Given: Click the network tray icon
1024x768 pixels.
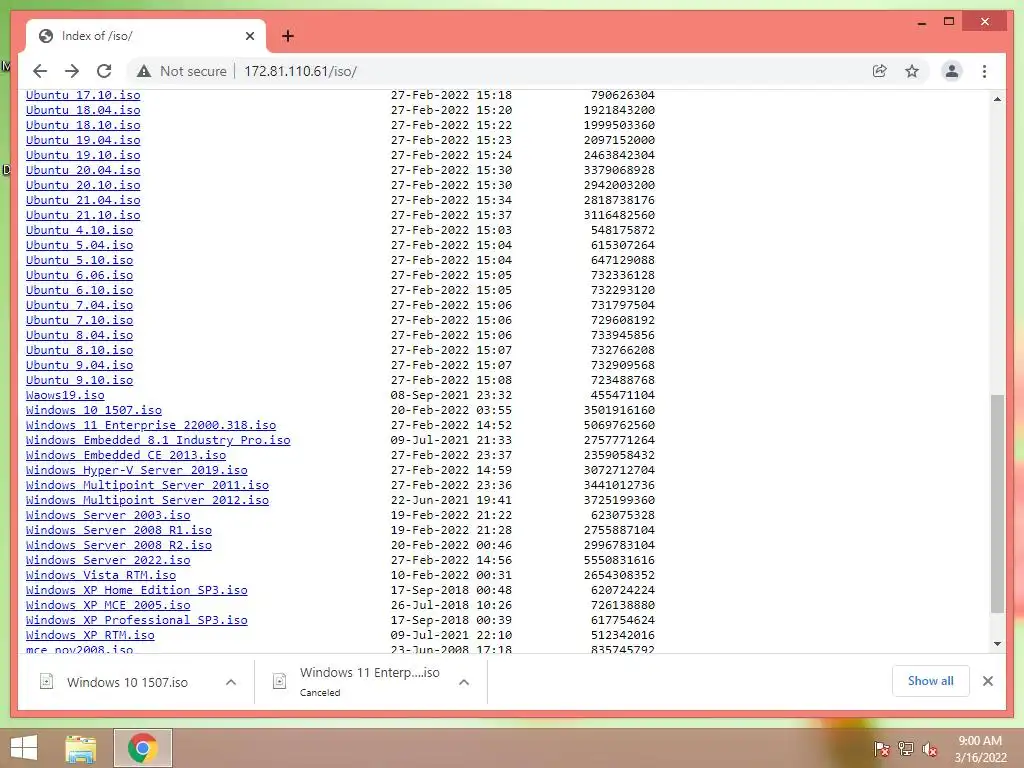Looking at the screenshot, I should (906, 748).
